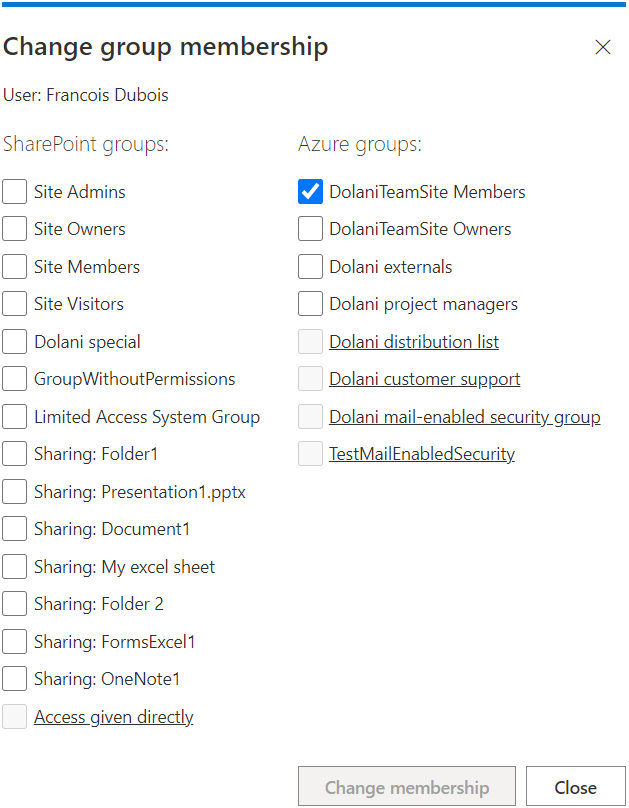Click the DolaniTeamSite Members label

(x=427, y=192)
